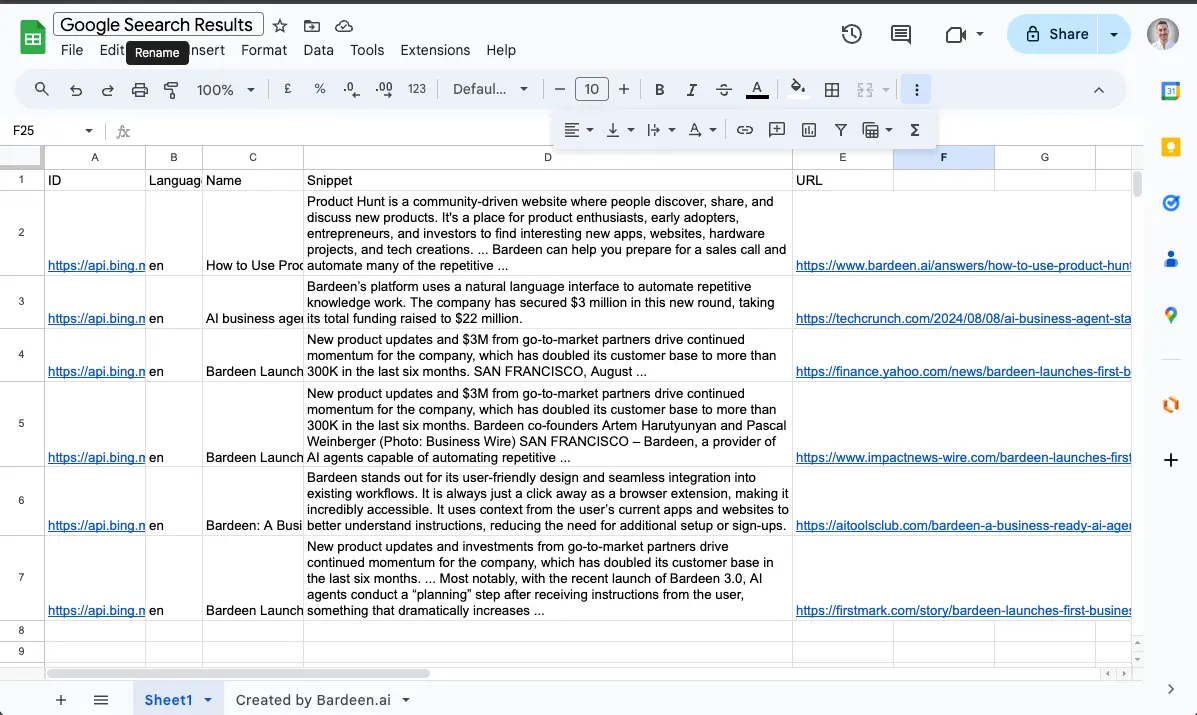Image resolution: width=1197 pixels, height=715 pixels.
Task: Click the insert comment icon
Action: tap(776, 130)
